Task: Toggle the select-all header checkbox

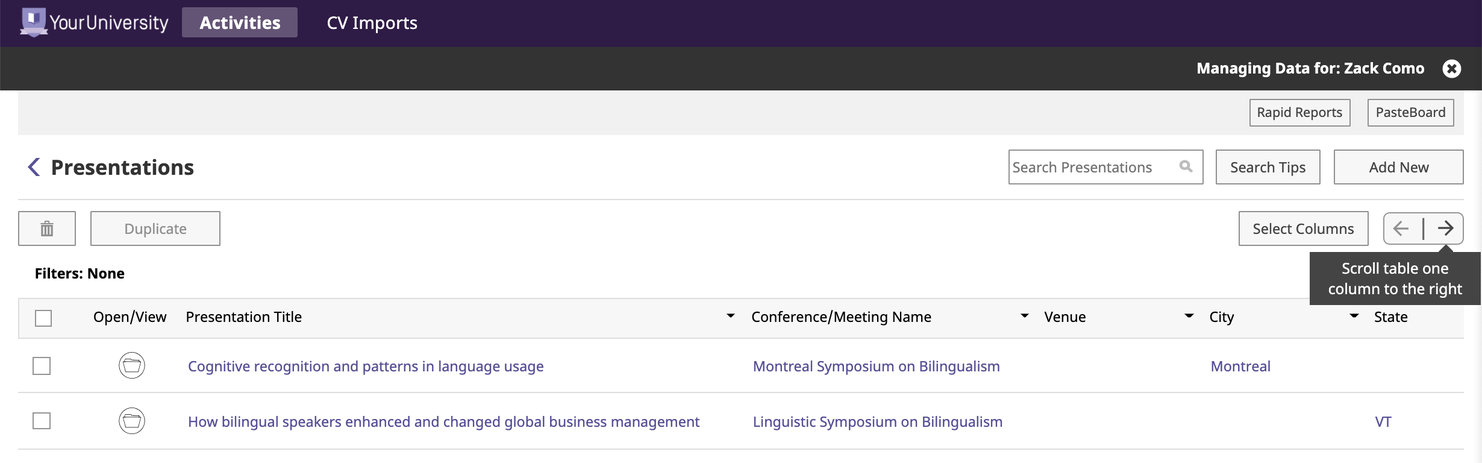Action: coord(43,318)
